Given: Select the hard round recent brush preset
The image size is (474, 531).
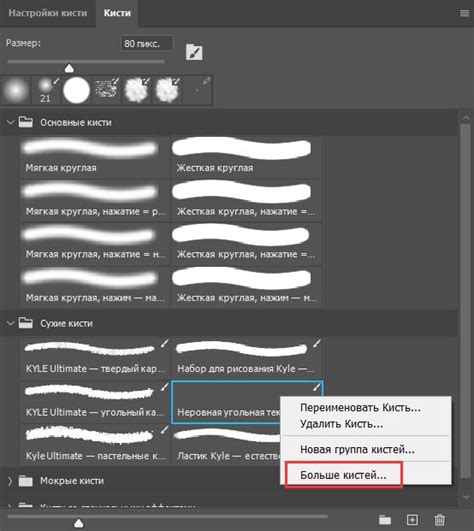Looking at the screenshot, I should pos(77,90).
